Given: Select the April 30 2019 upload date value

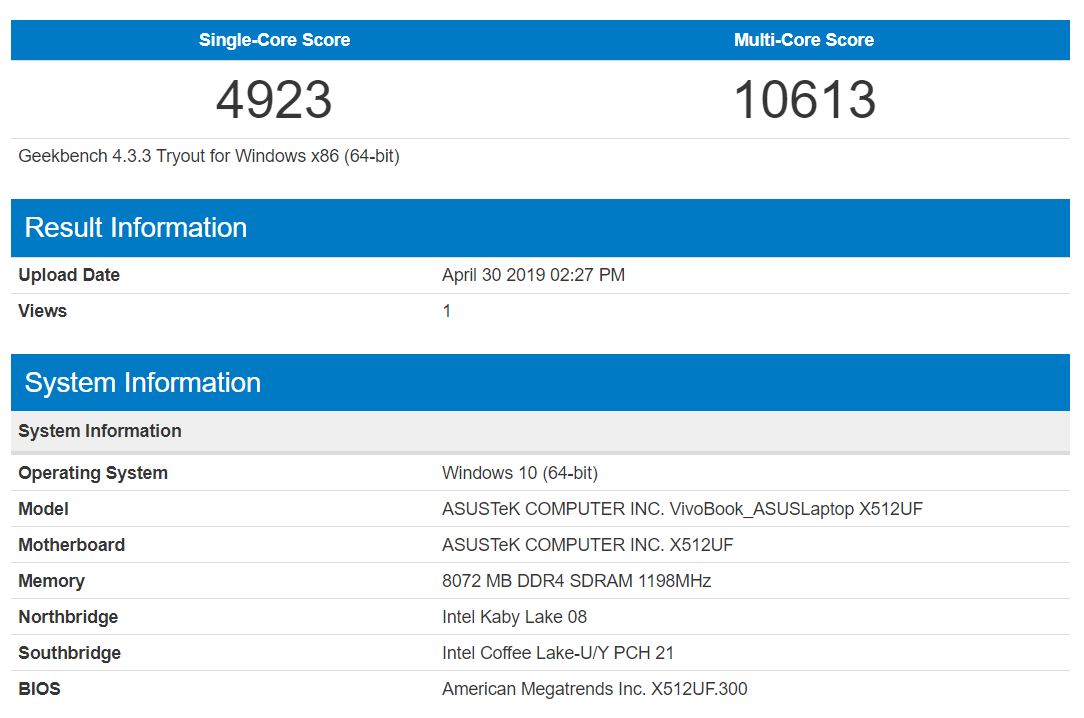Looking at the screenshot, I should pyautogui.click(x=533, y=275).
